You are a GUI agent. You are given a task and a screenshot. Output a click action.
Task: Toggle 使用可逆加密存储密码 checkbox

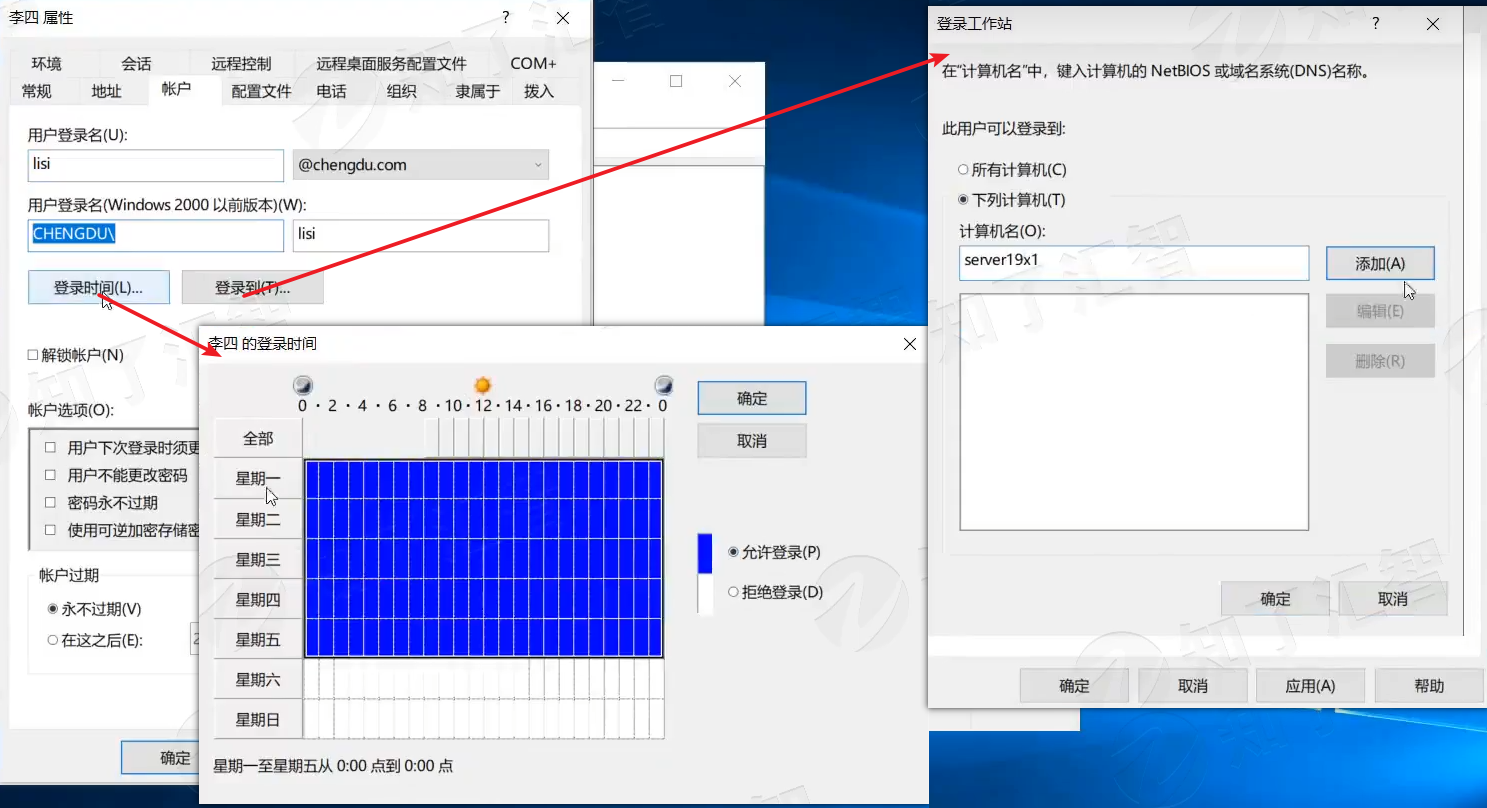pyautogui.click(x=50, y=530)
